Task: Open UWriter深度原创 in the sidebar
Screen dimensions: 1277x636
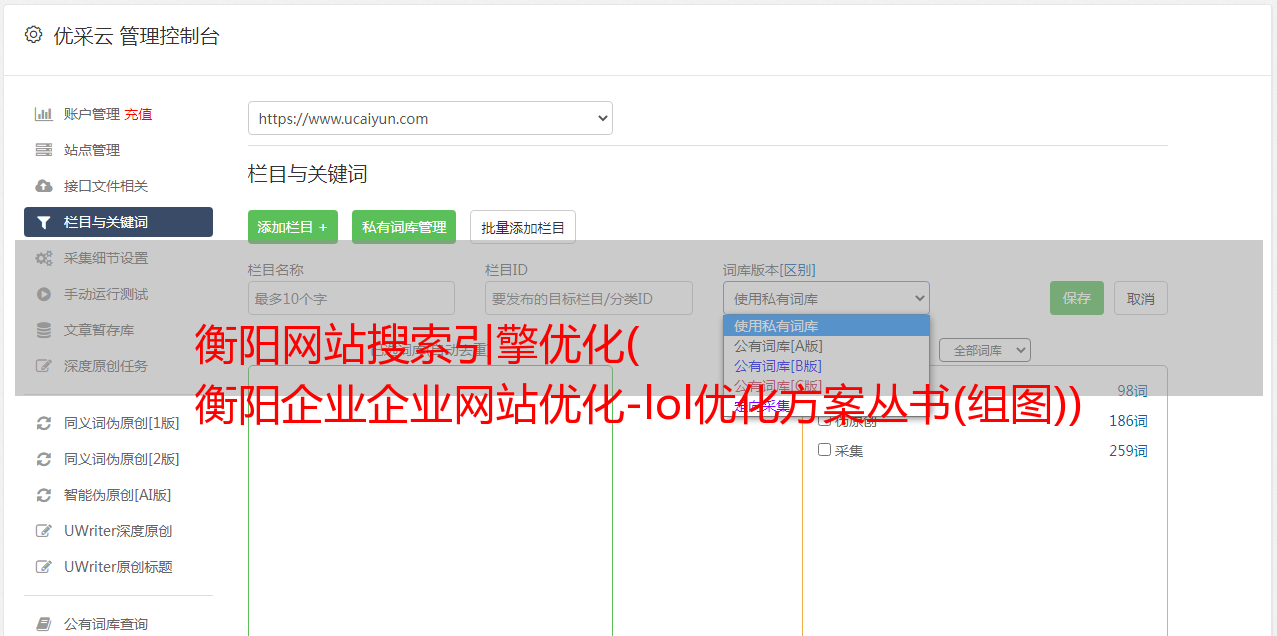Action: coord(118,531)
